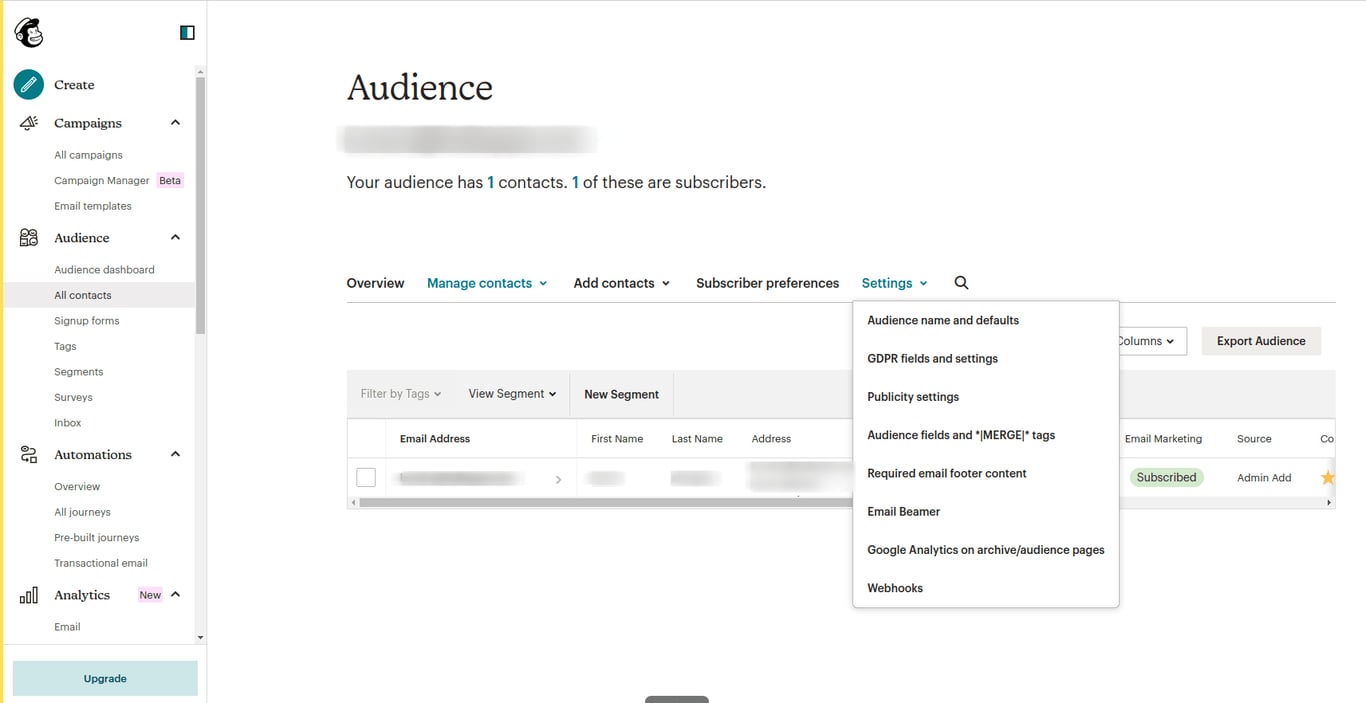Screen dimensions: 1366x703
Task: Choose Webhooks from Settings menu
Action: [895, 588]
